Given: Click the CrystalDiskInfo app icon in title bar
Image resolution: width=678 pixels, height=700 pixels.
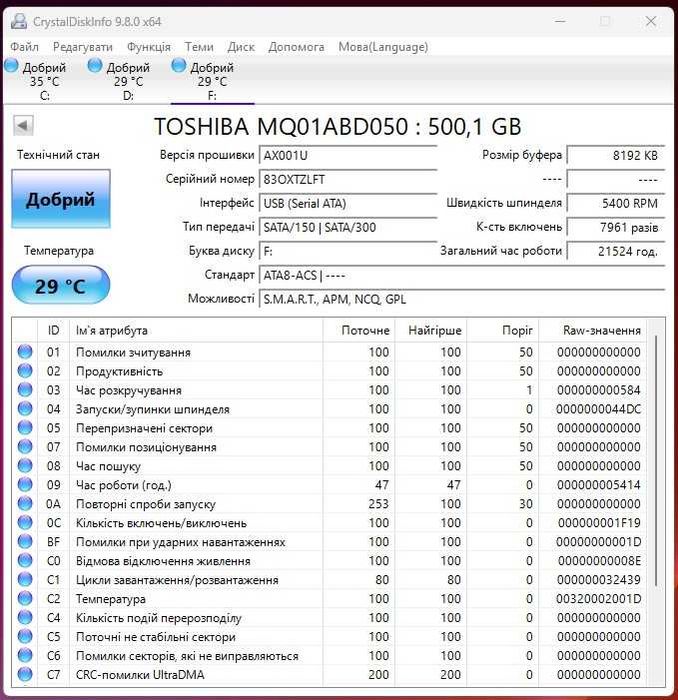Looking at the screenshot, I should pos(19,21).
